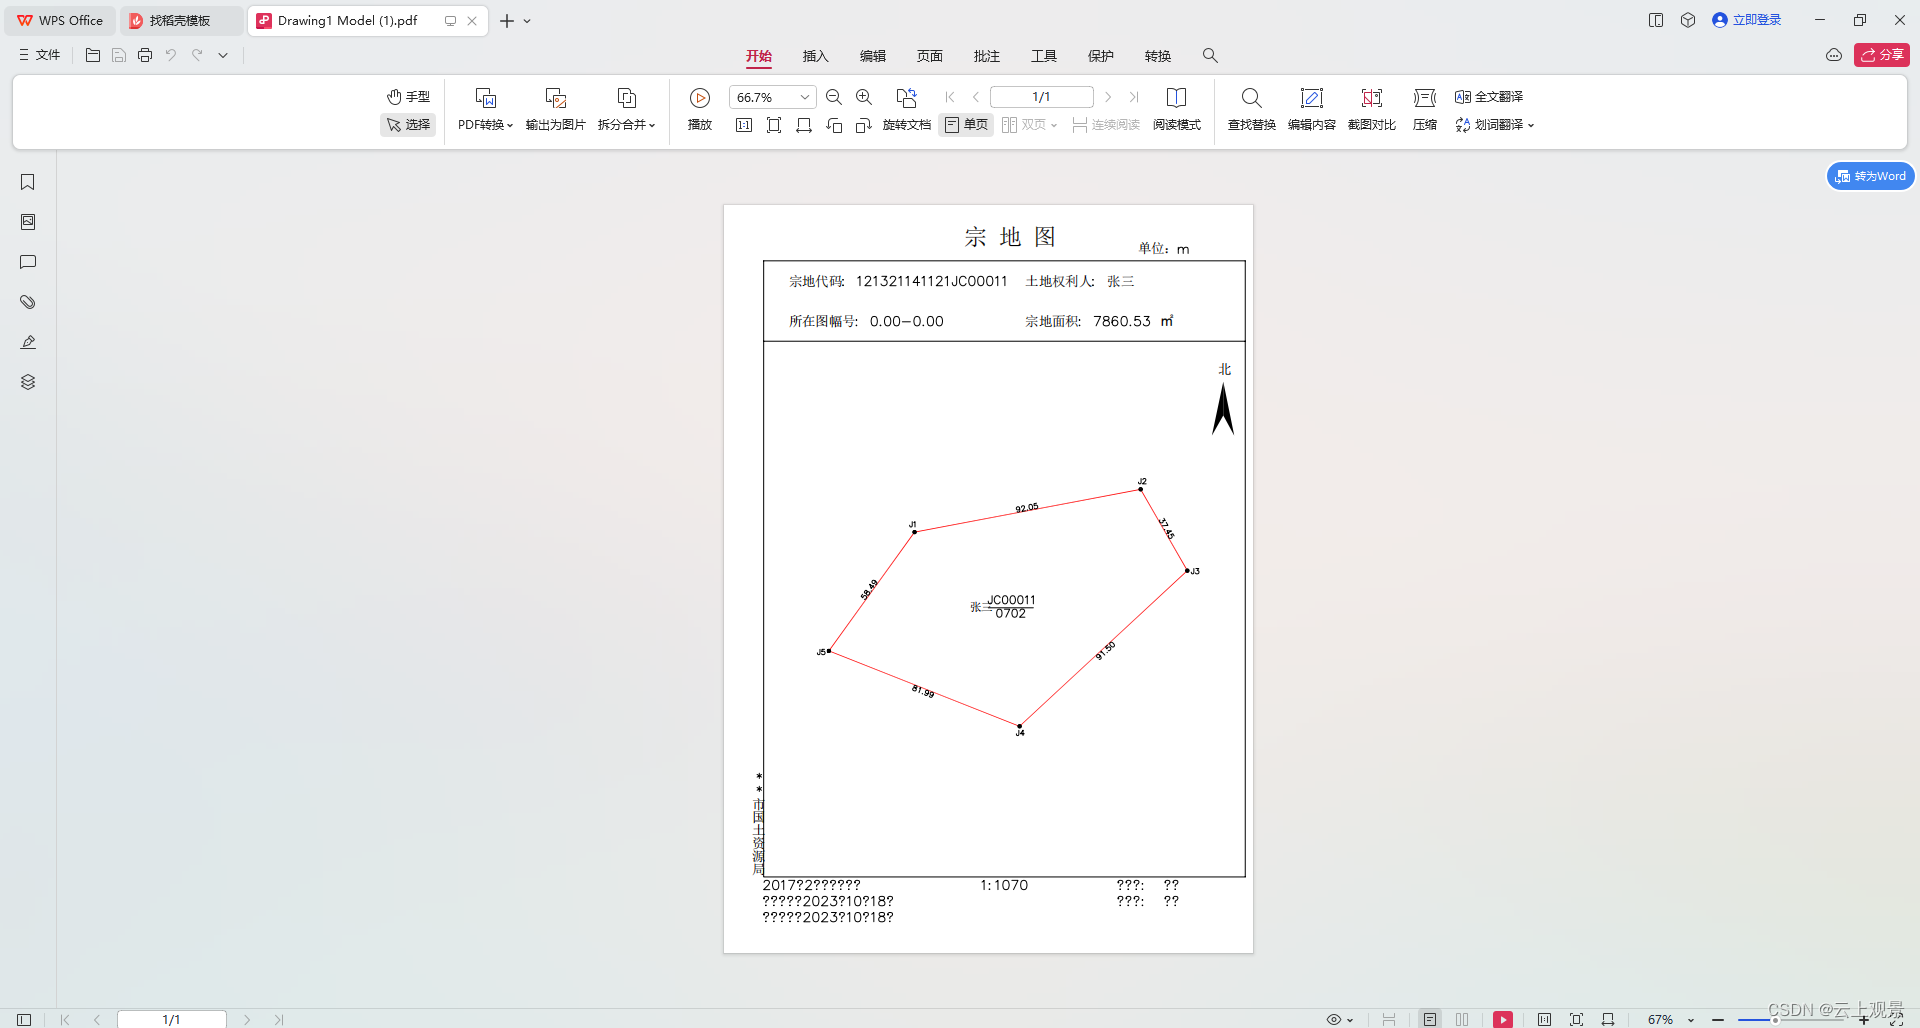The width and height of the screenshot is (1920, 1028).
Task: Rotate page clockwise icon
Action: [864, 125]
